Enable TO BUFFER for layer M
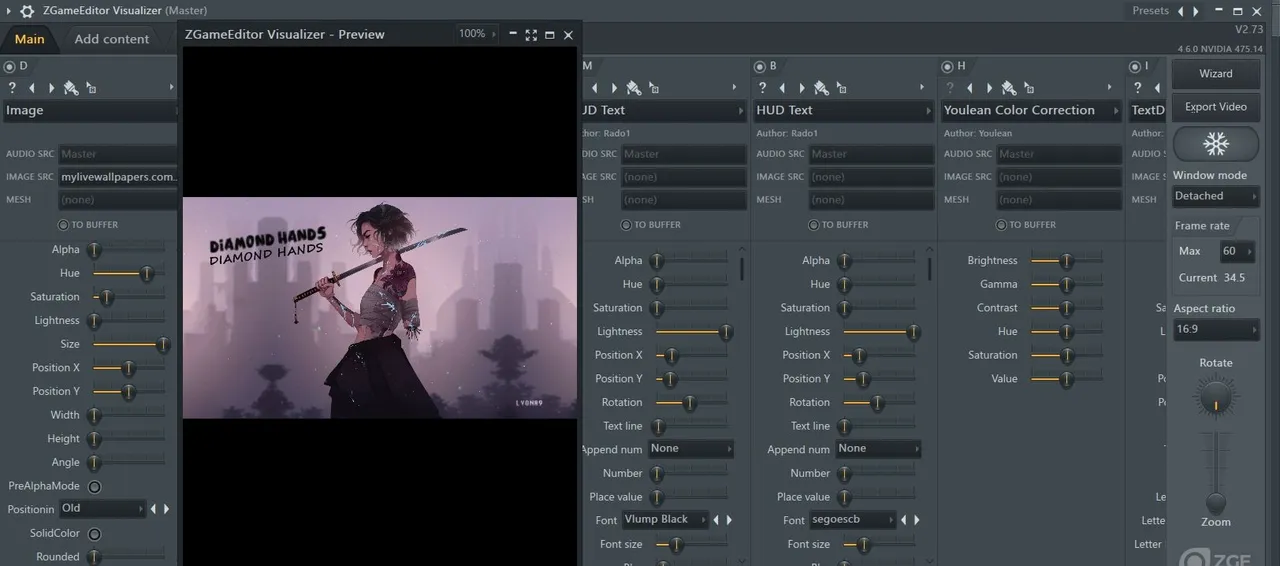Viewport: 1280px width, 566px height. 626,225
